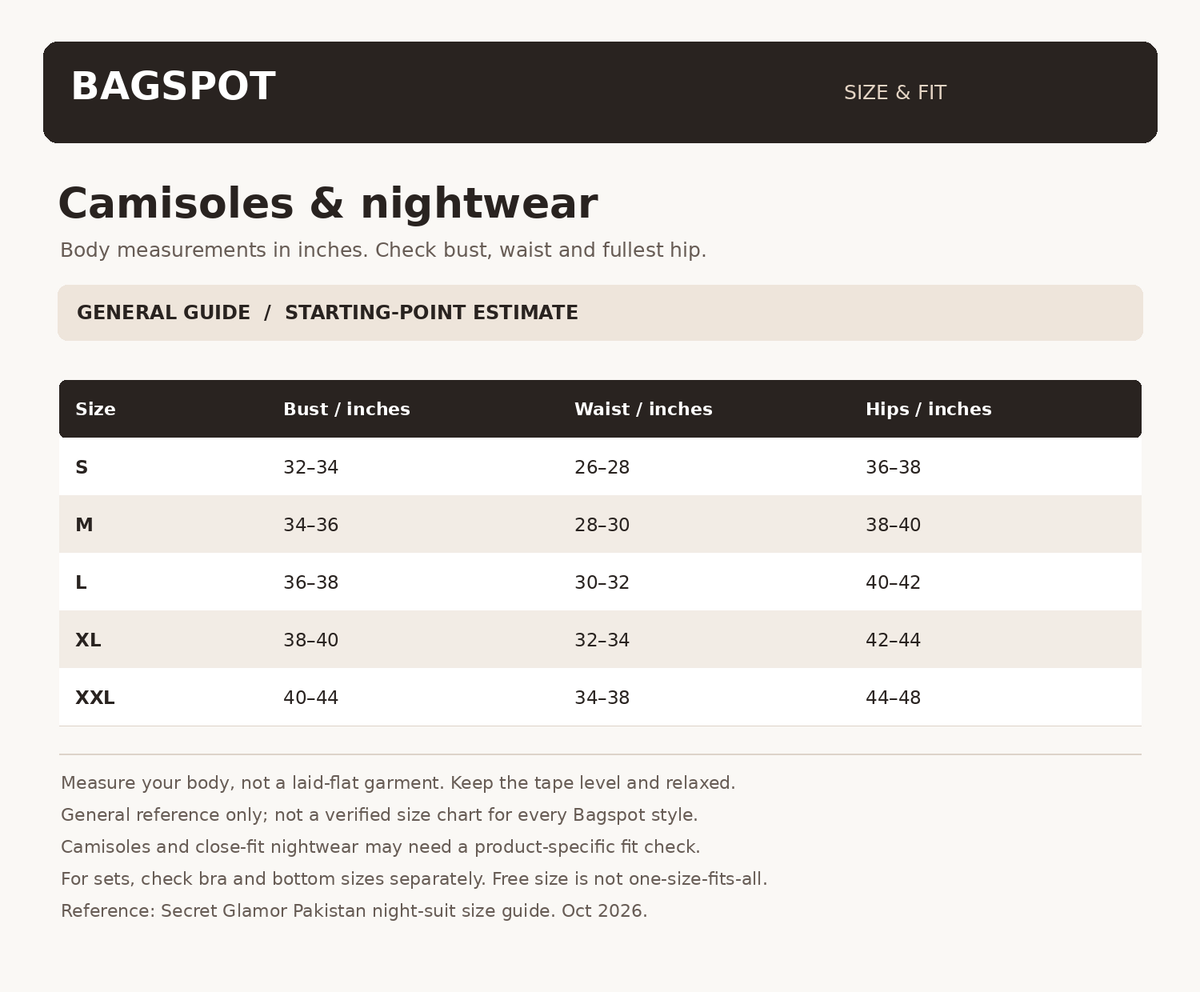
Task: Click the 'Camisoles and close-fit nightwear' note
Action: tap(380, 847)
